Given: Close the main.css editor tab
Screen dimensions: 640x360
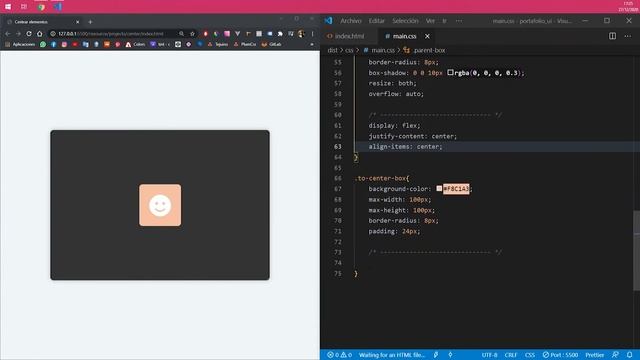Looking at the screenshot, I should click(x=427, y=36).
